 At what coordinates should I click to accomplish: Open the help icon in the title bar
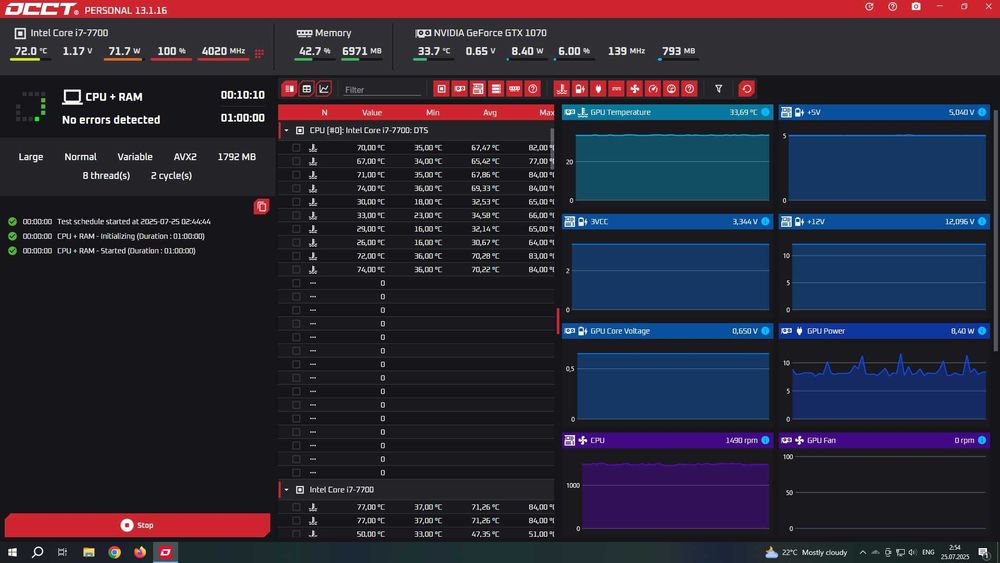[x=892, y=6]
